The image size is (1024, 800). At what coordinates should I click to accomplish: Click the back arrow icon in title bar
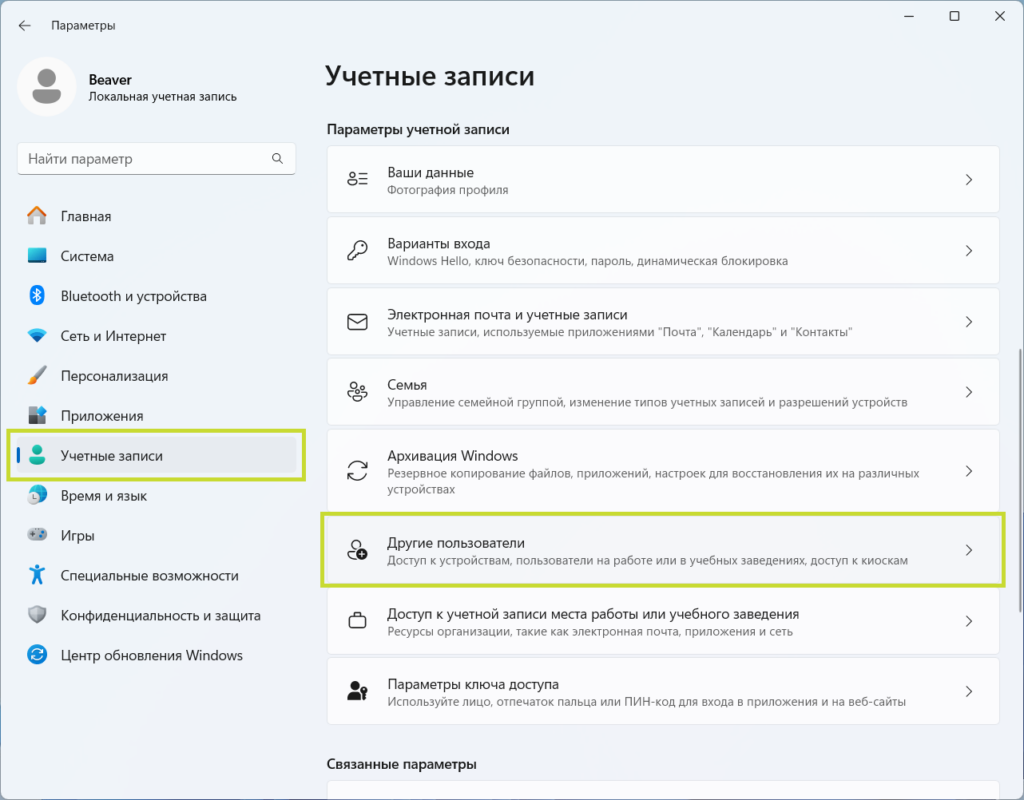coord(25,25)
